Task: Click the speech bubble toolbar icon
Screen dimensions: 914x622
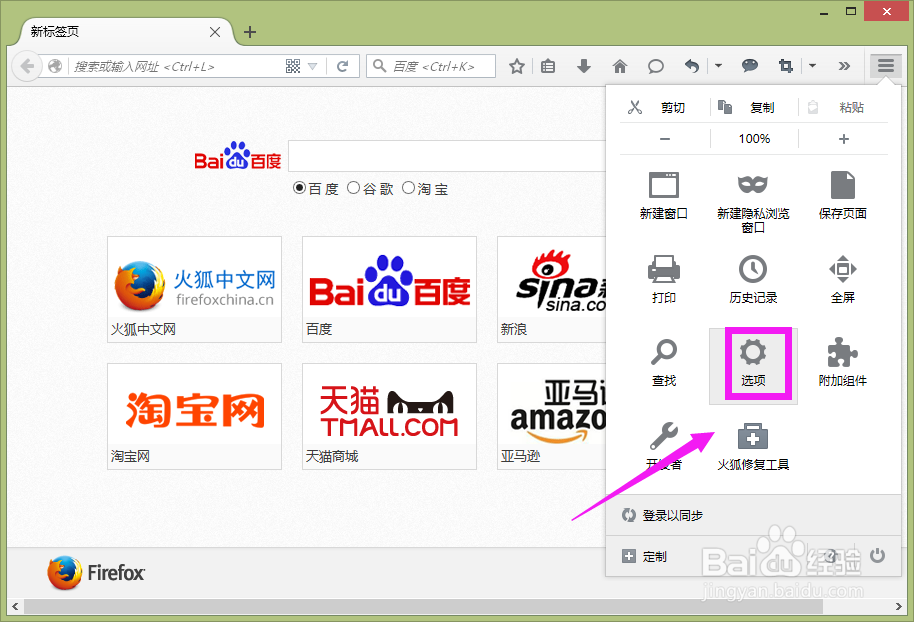Action: click(x=656, y=66)
